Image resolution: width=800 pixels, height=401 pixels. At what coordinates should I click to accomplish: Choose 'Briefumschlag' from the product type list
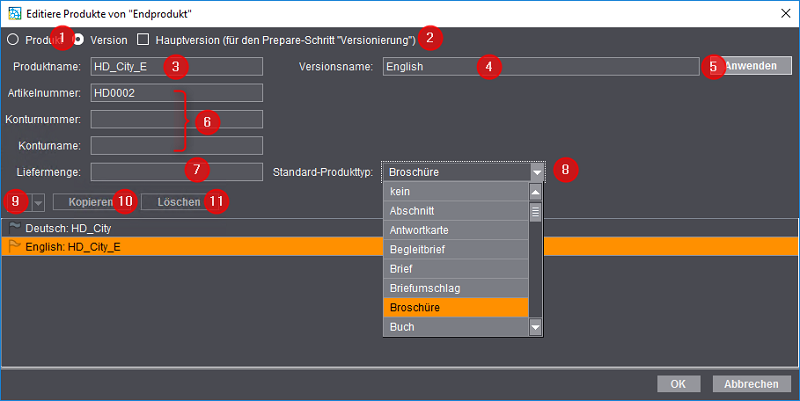click(x=456, y=288)
